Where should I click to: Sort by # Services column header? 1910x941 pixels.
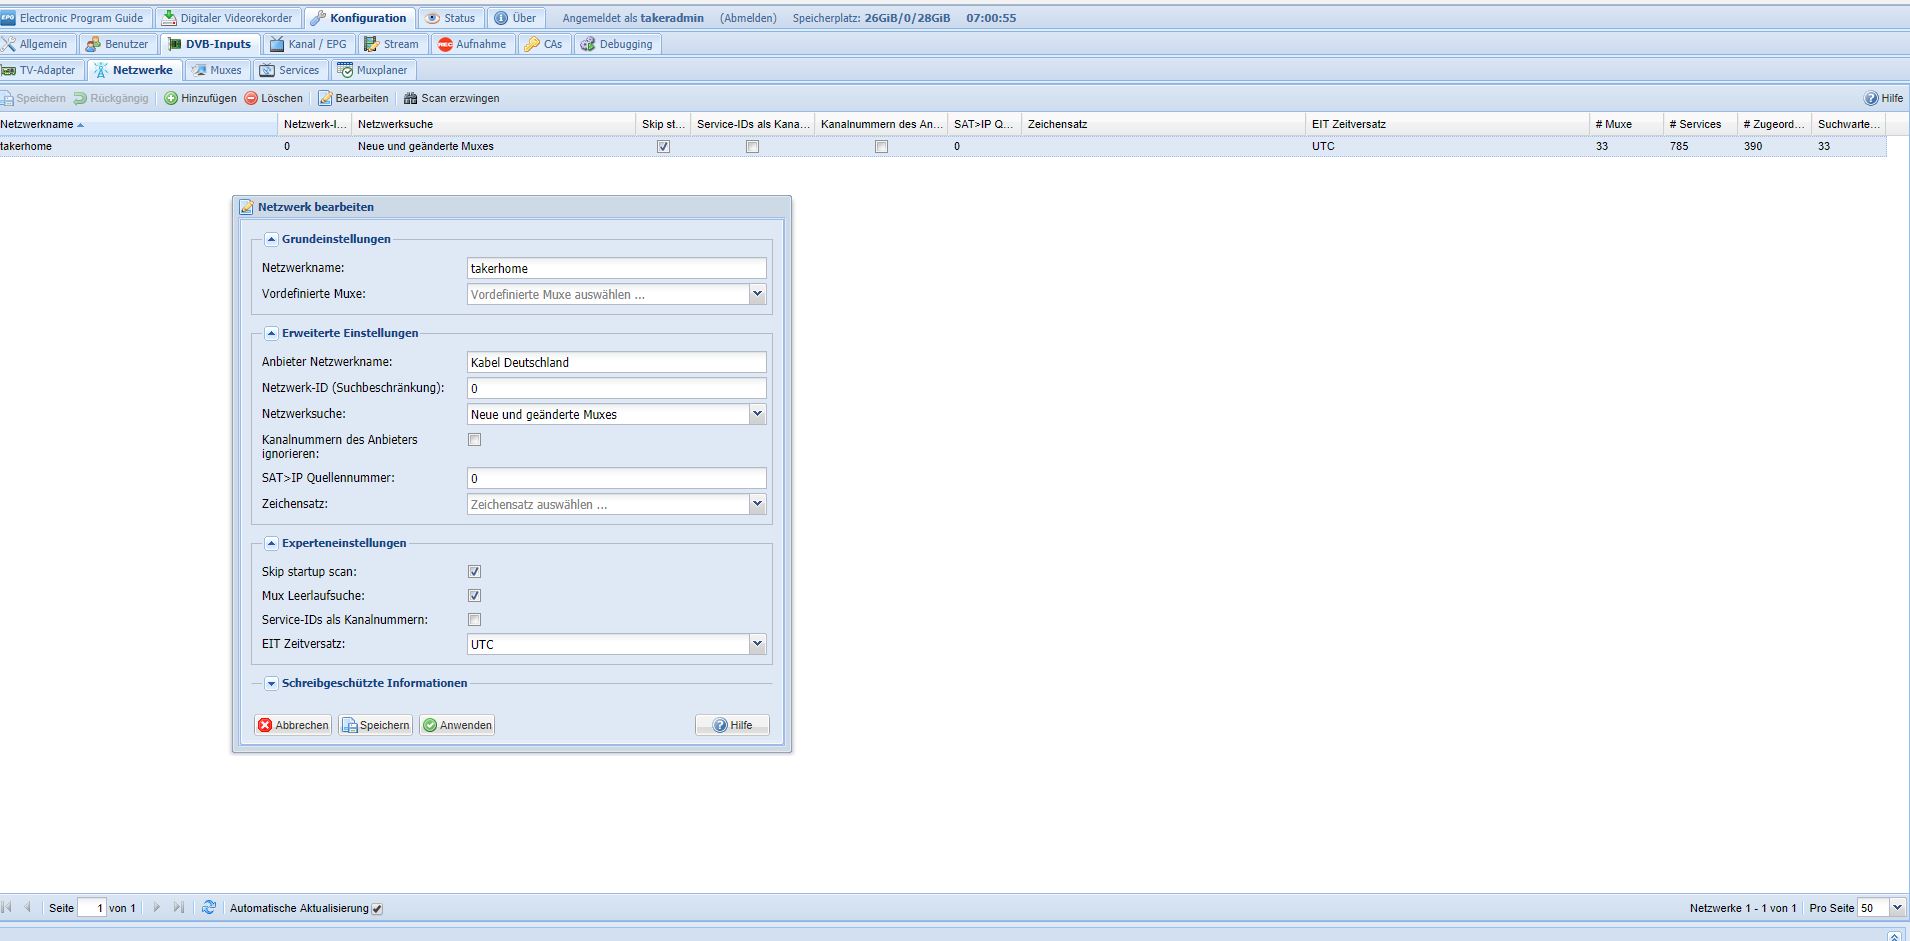(x=1699, y=124)
